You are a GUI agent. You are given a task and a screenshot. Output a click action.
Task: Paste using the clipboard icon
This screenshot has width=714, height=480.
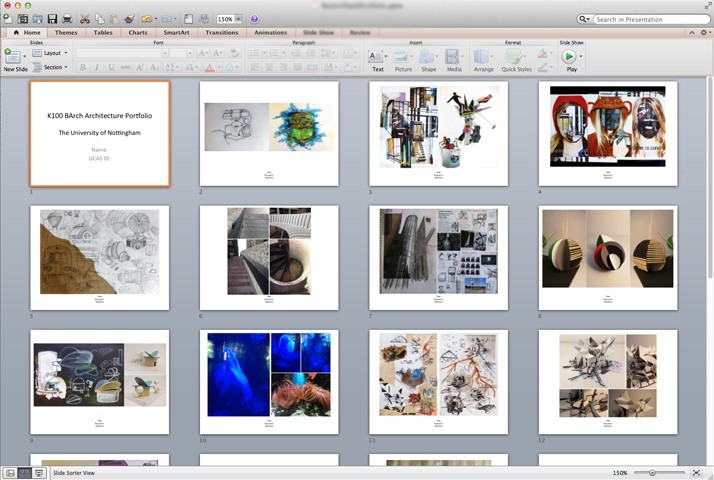pyautogui.click(x=114, y=19)
